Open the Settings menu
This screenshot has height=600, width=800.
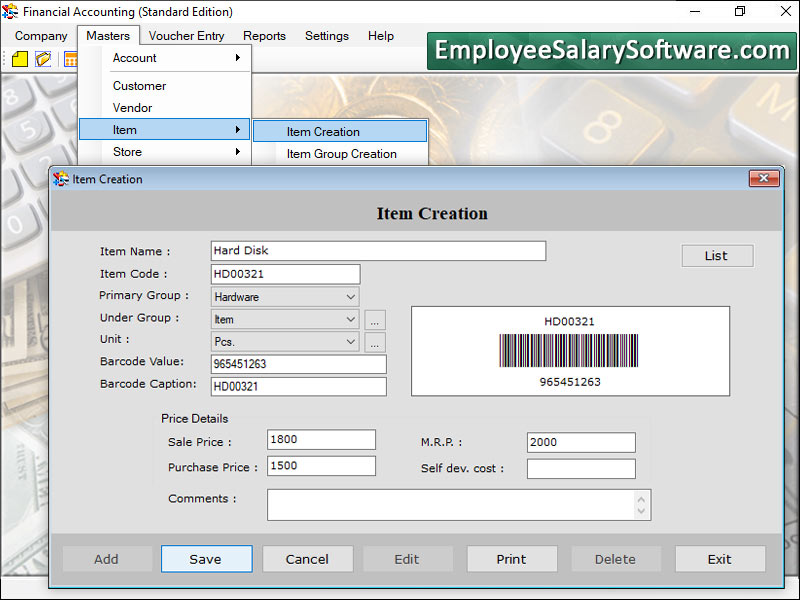[326, 35]
